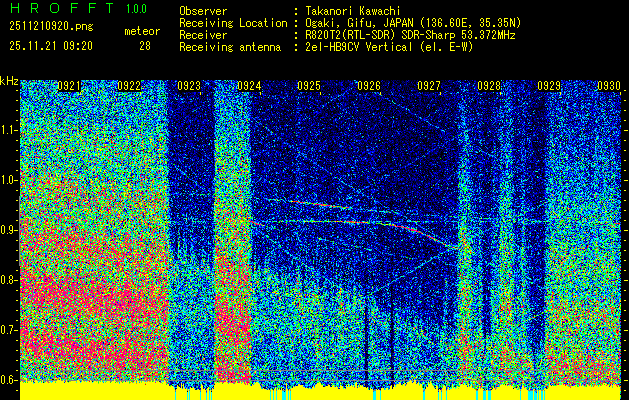
Task: Click receiver R820T2(RTL-SDR) SDR-Sharp 53.372MHz text
Action: coord(410,35)
